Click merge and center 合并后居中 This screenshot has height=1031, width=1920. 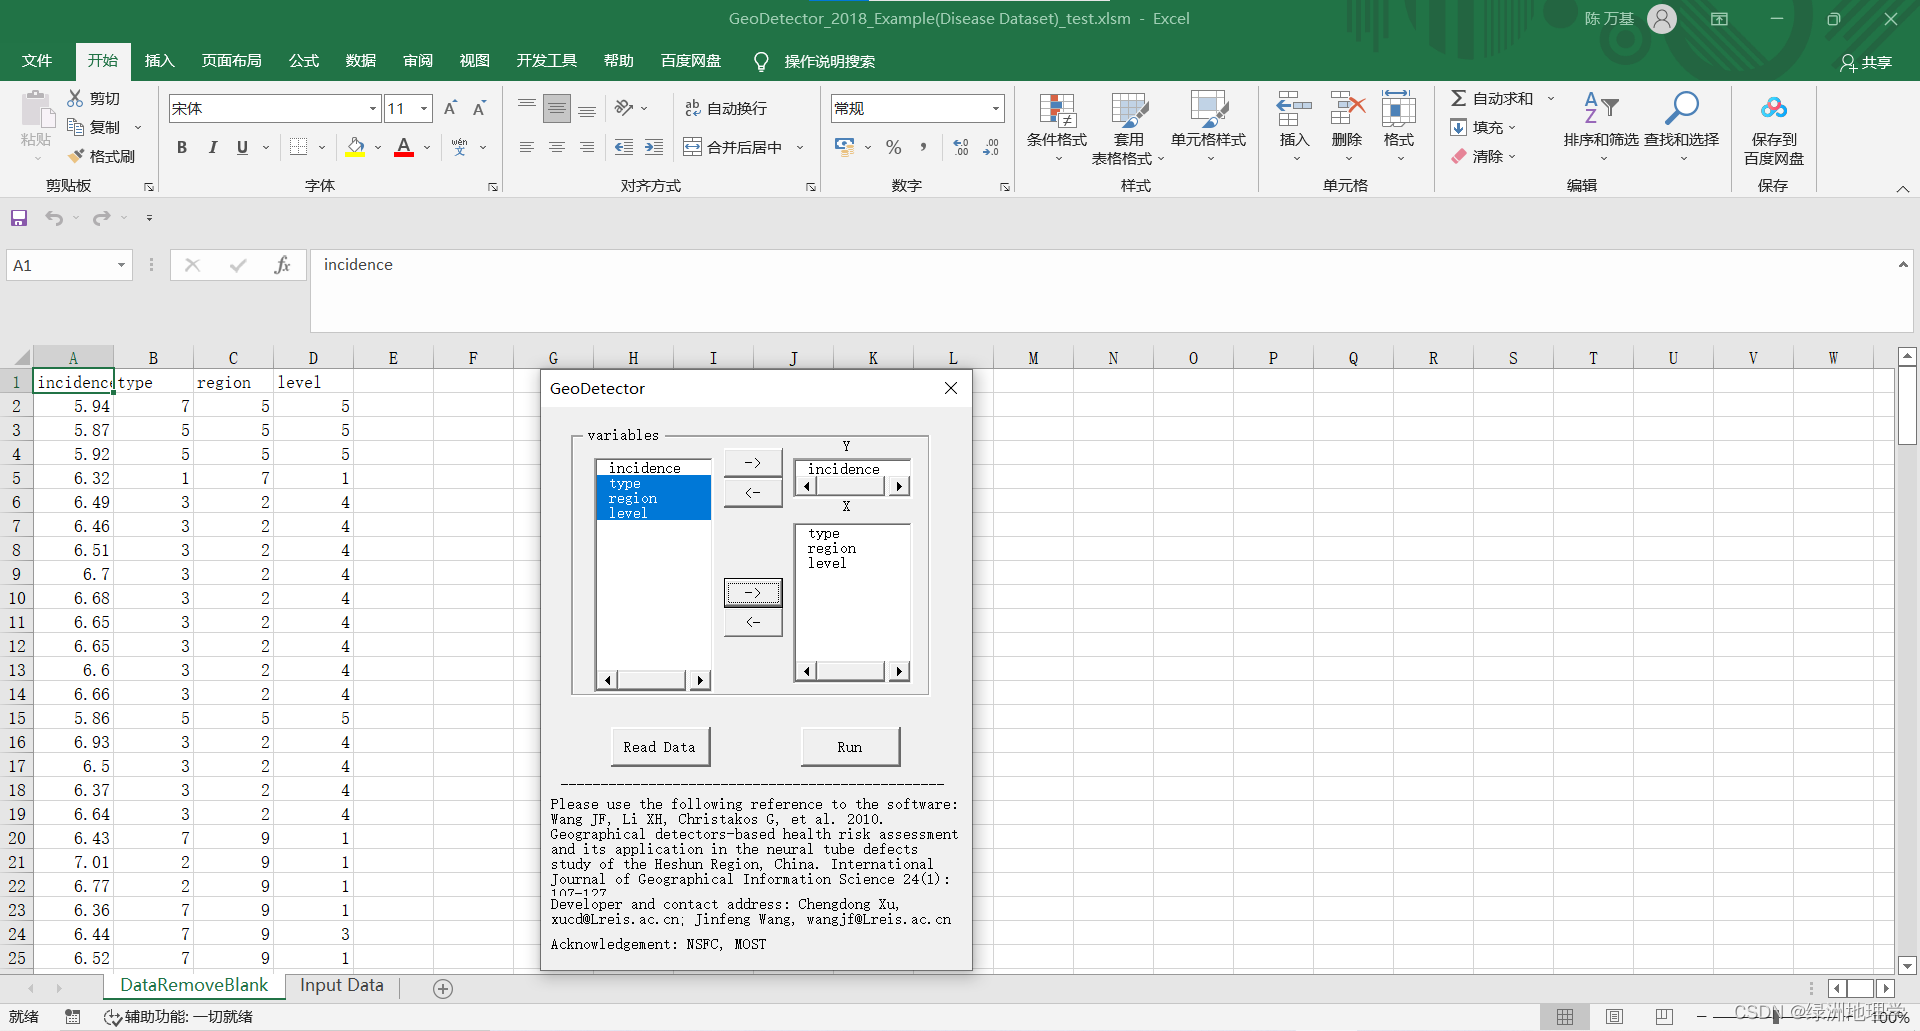(733, 147)
